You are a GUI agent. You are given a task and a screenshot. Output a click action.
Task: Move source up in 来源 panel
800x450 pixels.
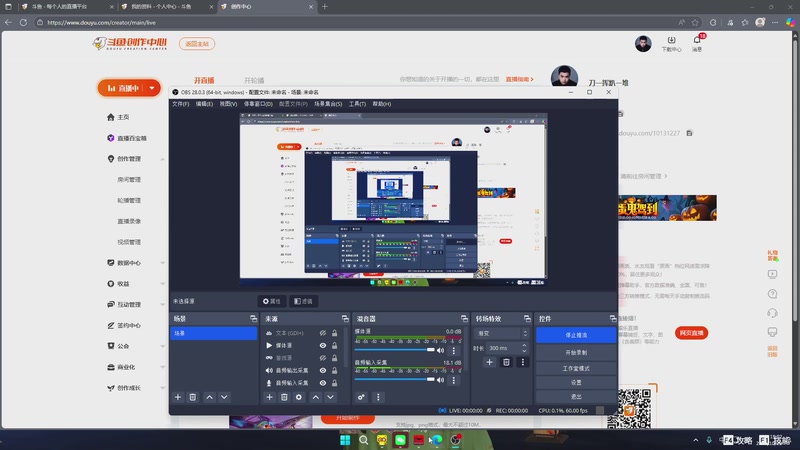[x=316, y=397]
